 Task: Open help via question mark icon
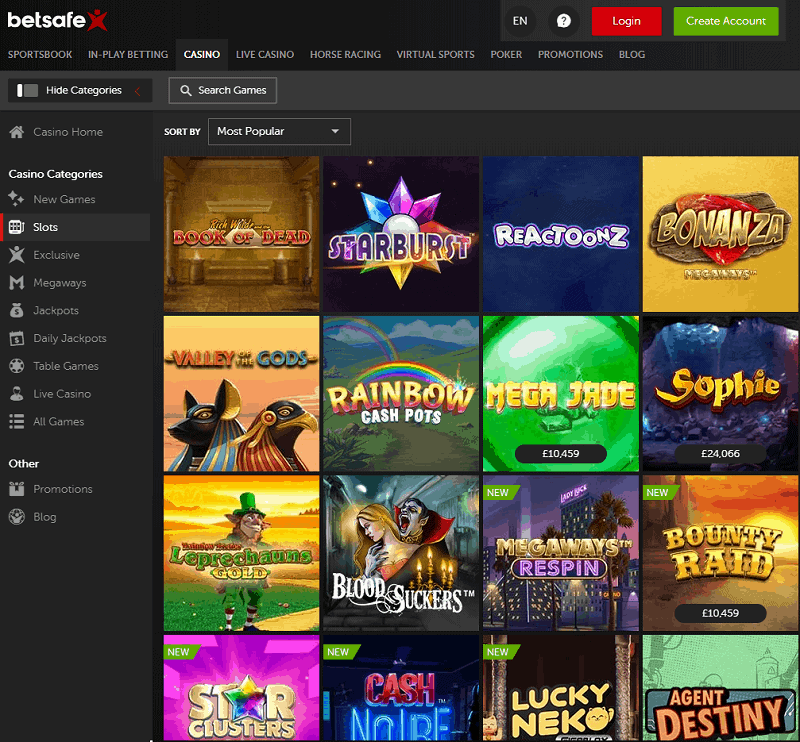coord(564,21)
